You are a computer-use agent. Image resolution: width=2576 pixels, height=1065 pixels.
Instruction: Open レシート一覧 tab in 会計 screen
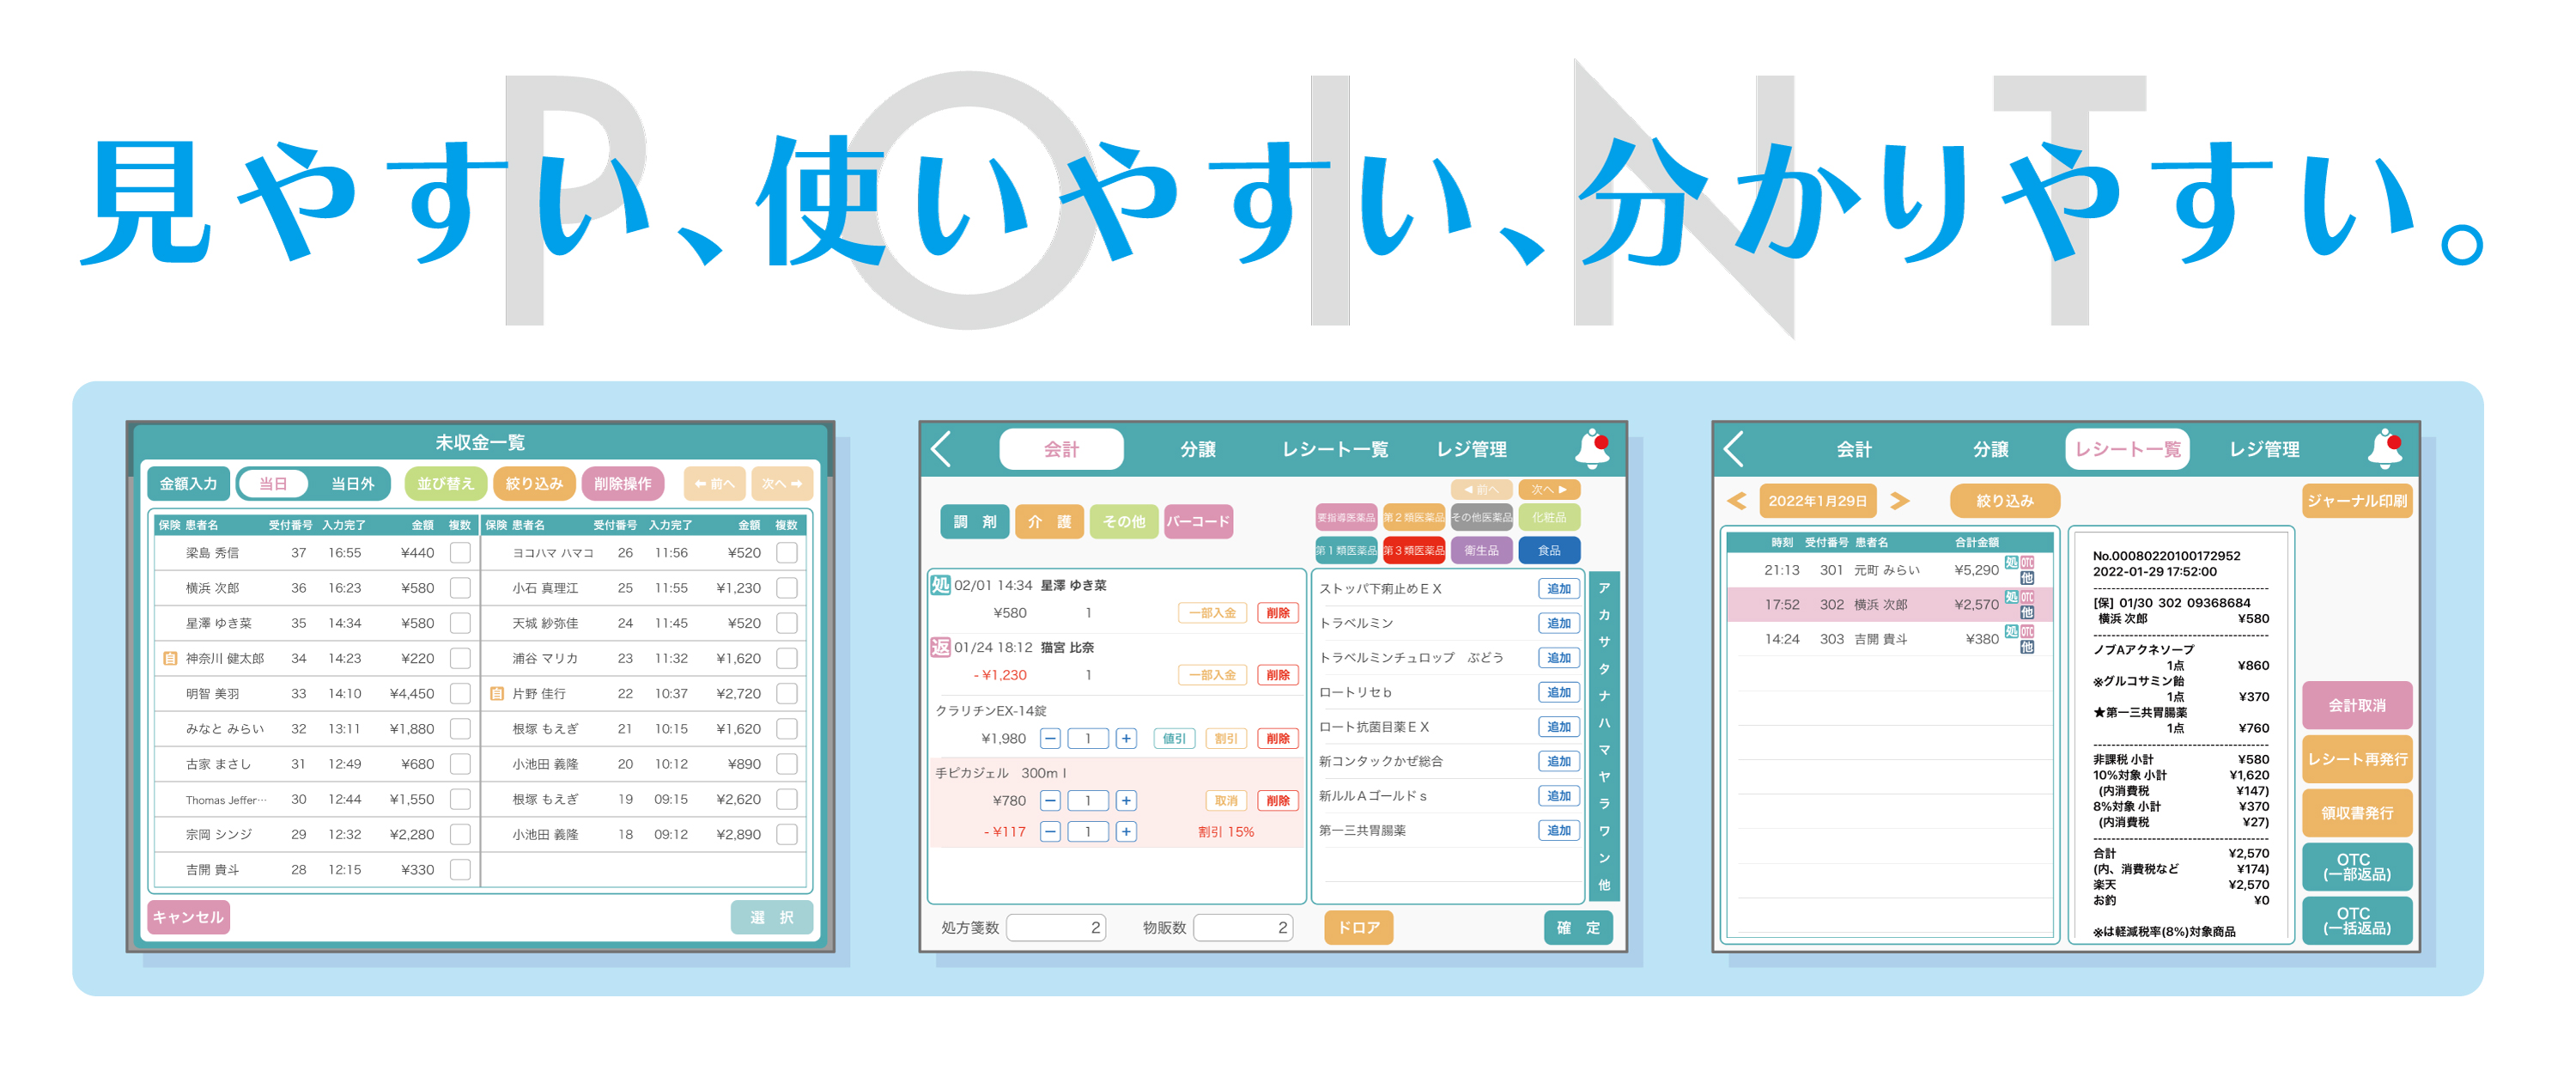1335,449
